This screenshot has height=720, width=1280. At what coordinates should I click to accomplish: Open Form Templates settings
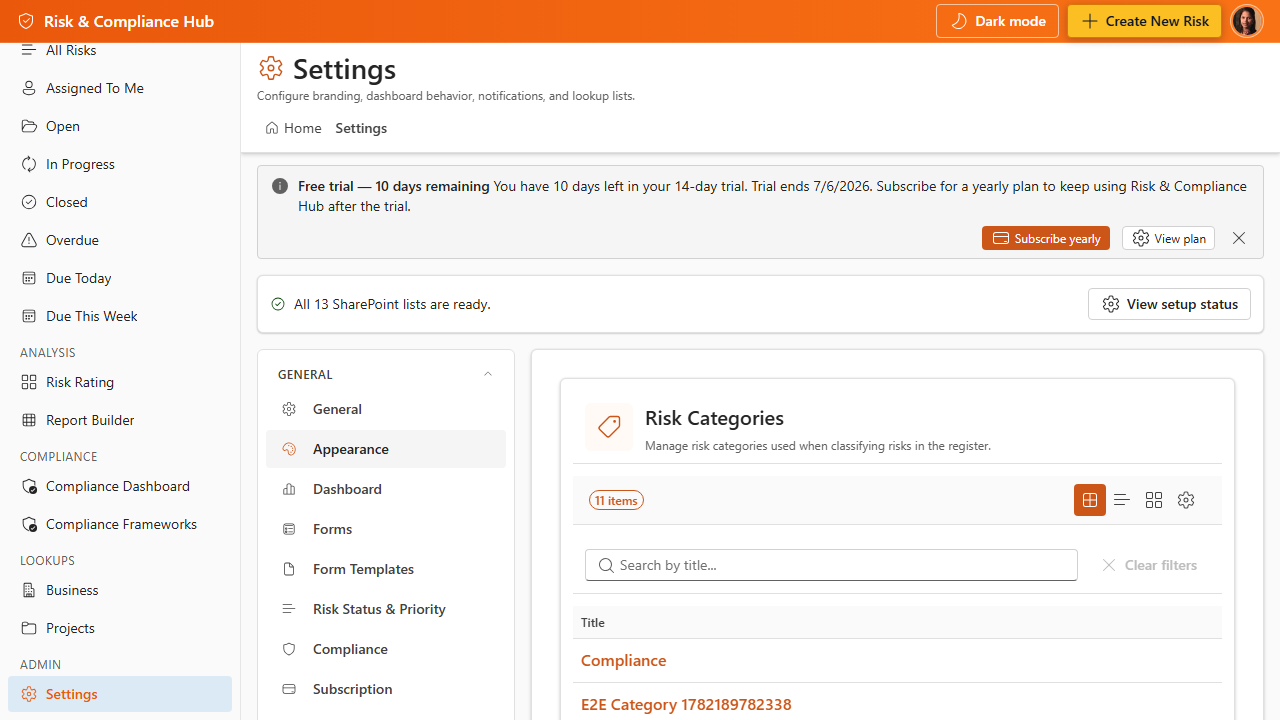[x=386, y=569]
